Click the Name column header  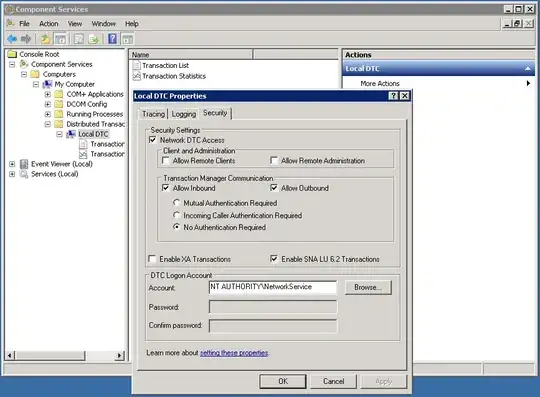(191, 54)
